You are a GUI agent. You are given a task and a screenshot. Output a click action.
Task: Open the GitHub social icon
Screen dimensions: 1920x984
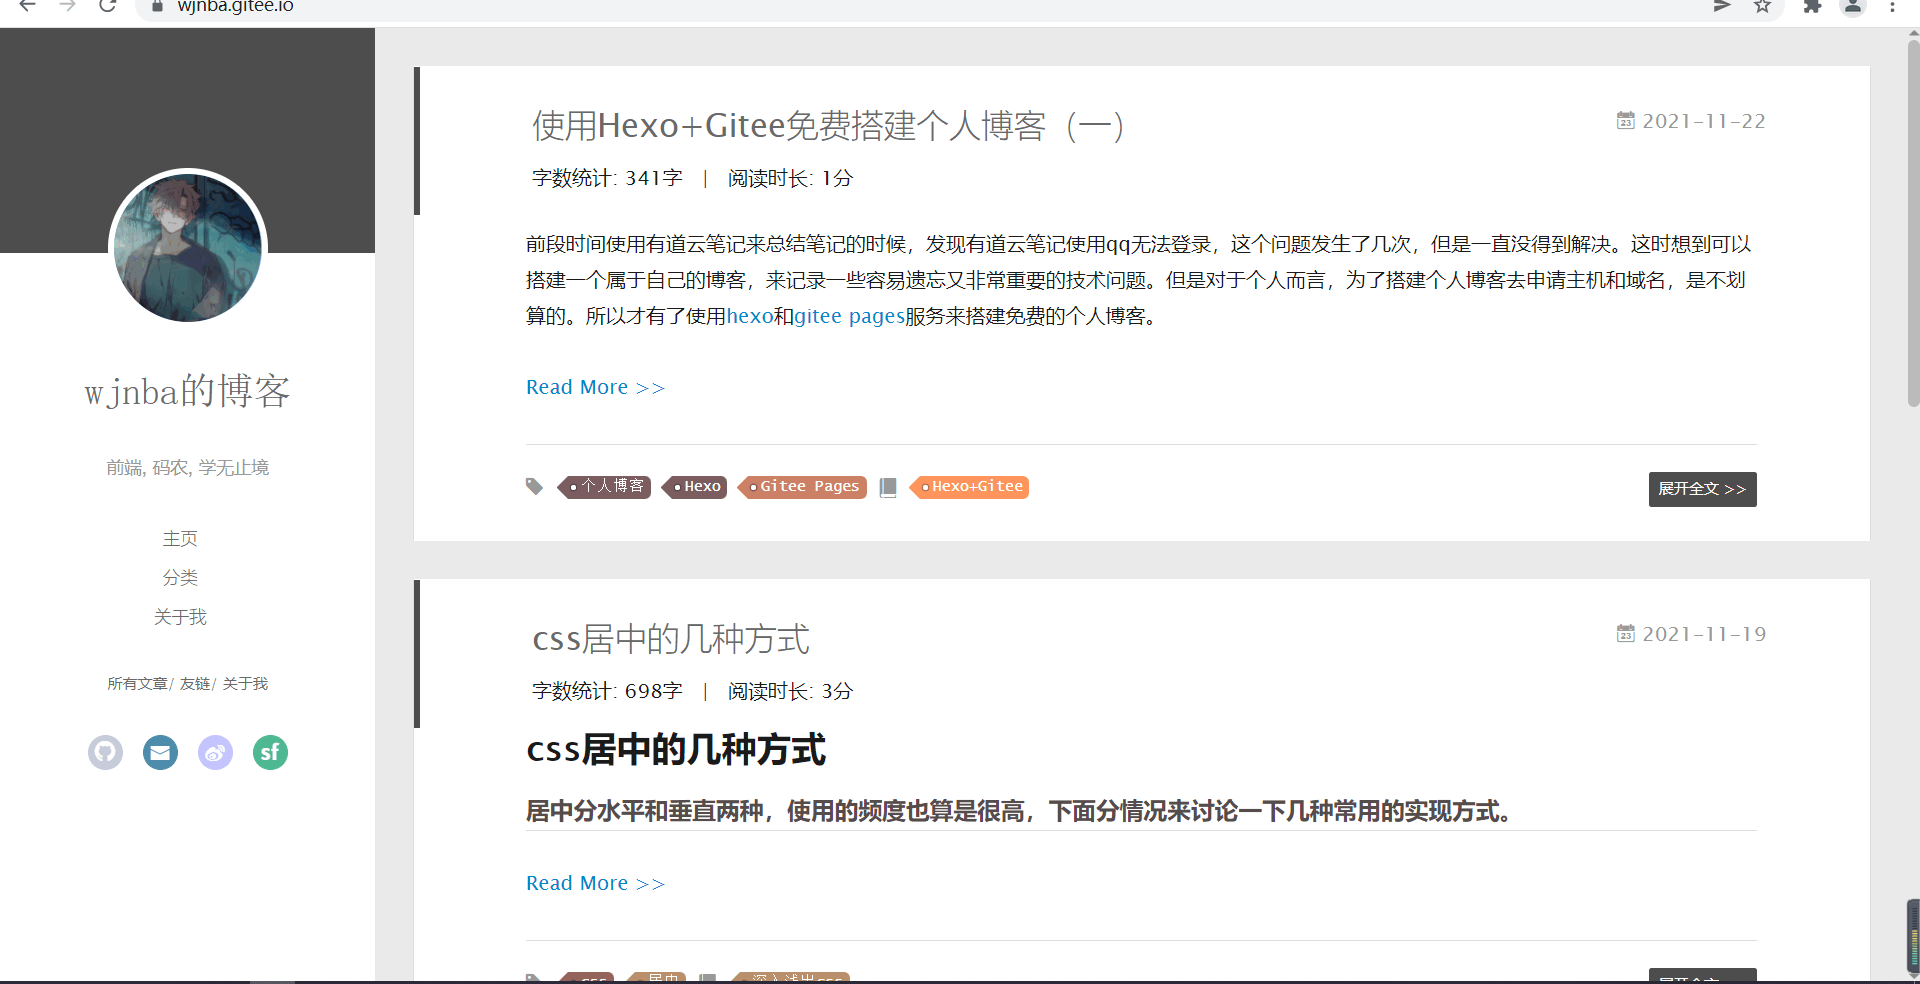105,752
